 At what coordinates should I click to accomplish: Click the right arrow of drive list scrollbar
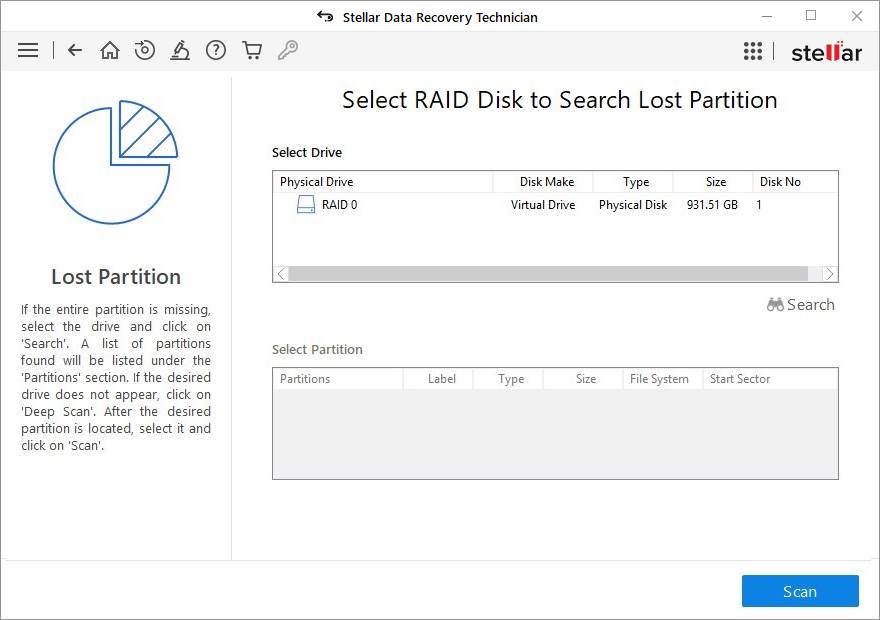tap(830, 274)
